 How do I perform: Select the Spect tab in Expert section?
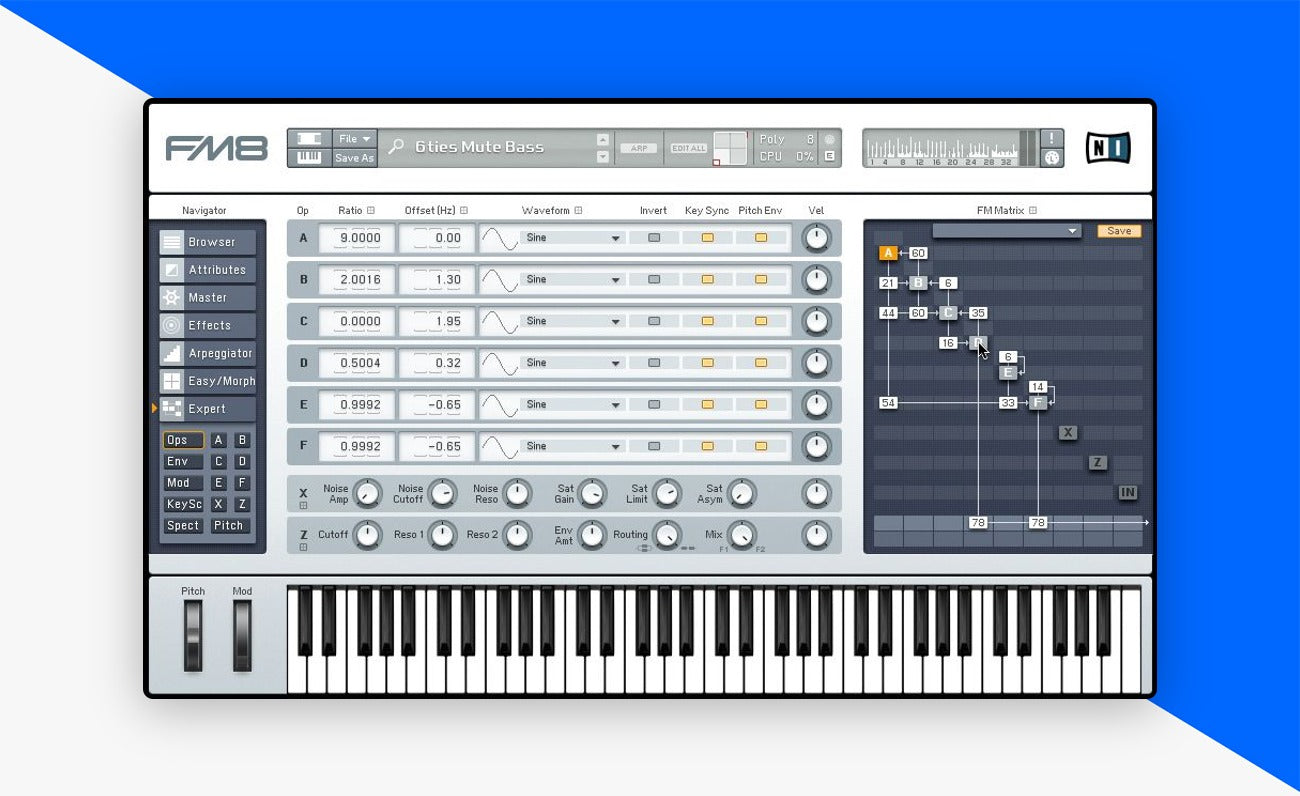pyautogui.click(x=183, y=526)
